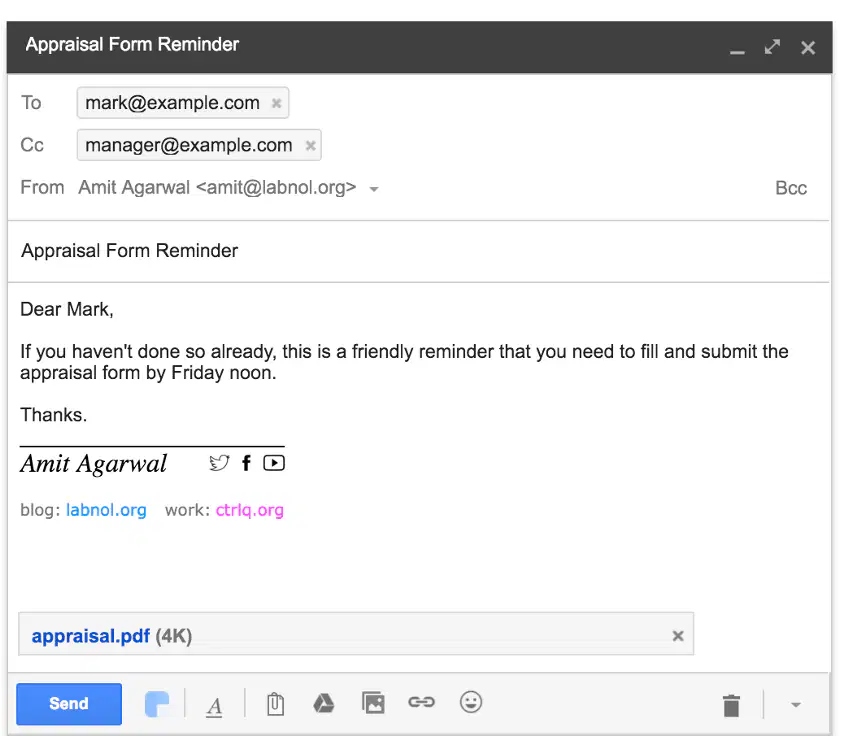Expand the From address dropdown arrow
This screenshot has height=736, width=852.
click(x=374, y=190)
